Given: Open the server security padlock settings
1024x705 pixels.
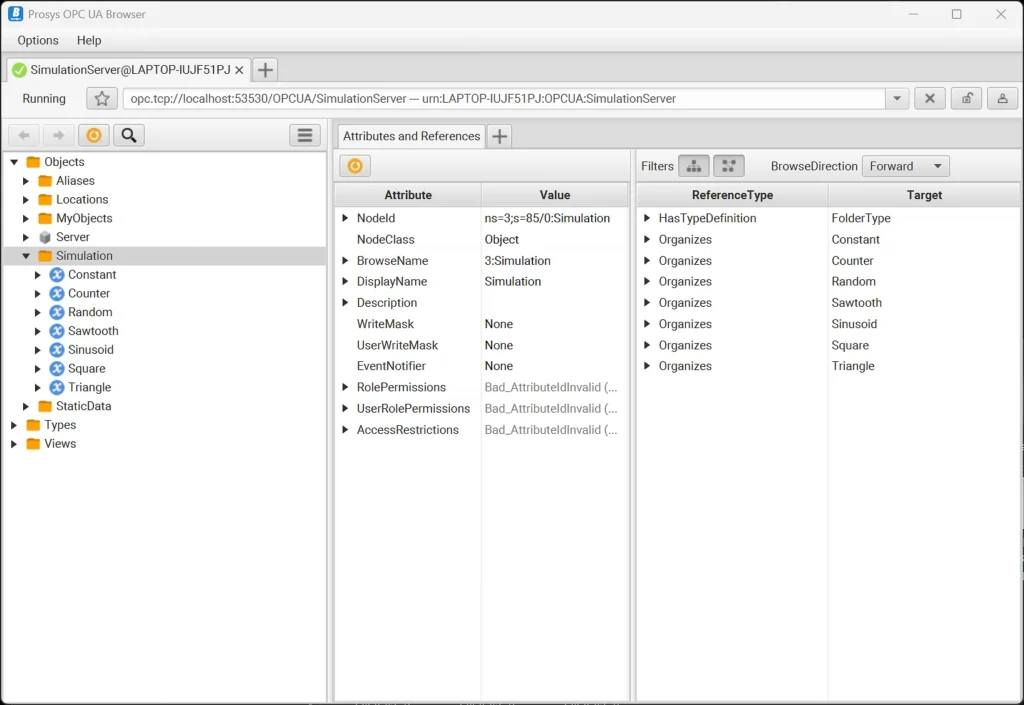Looking at the screenshot, I should click(966, 98).
